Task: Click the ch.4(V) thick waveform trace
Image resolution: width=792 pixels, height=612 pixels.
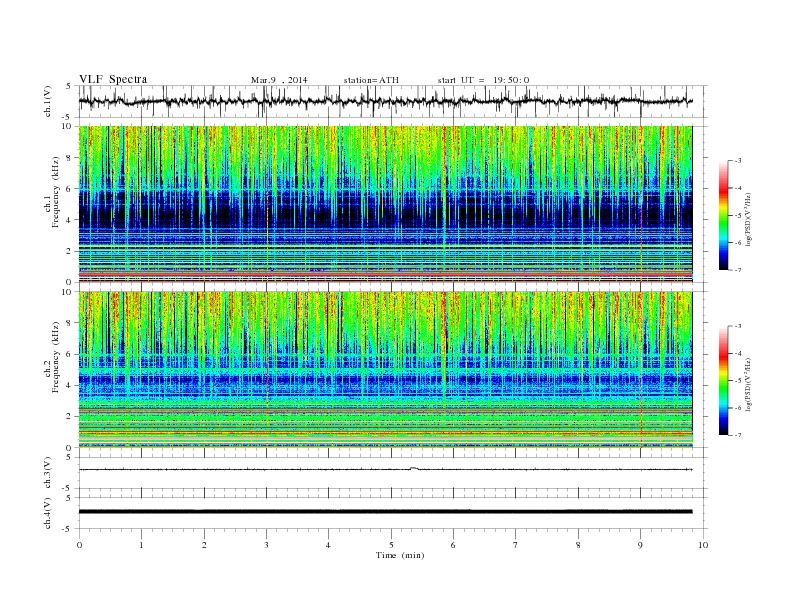Action: 385,512
